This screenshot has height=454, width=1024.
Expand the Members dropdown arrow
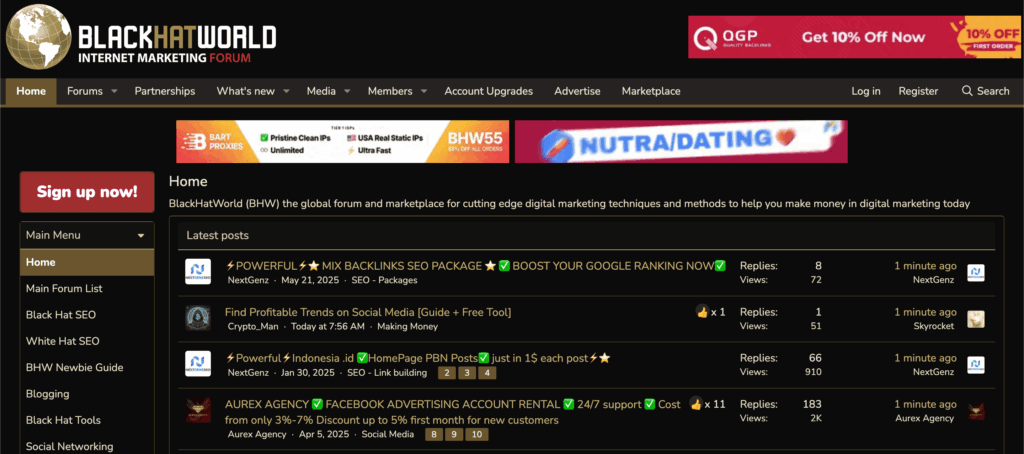coord(424,91)
